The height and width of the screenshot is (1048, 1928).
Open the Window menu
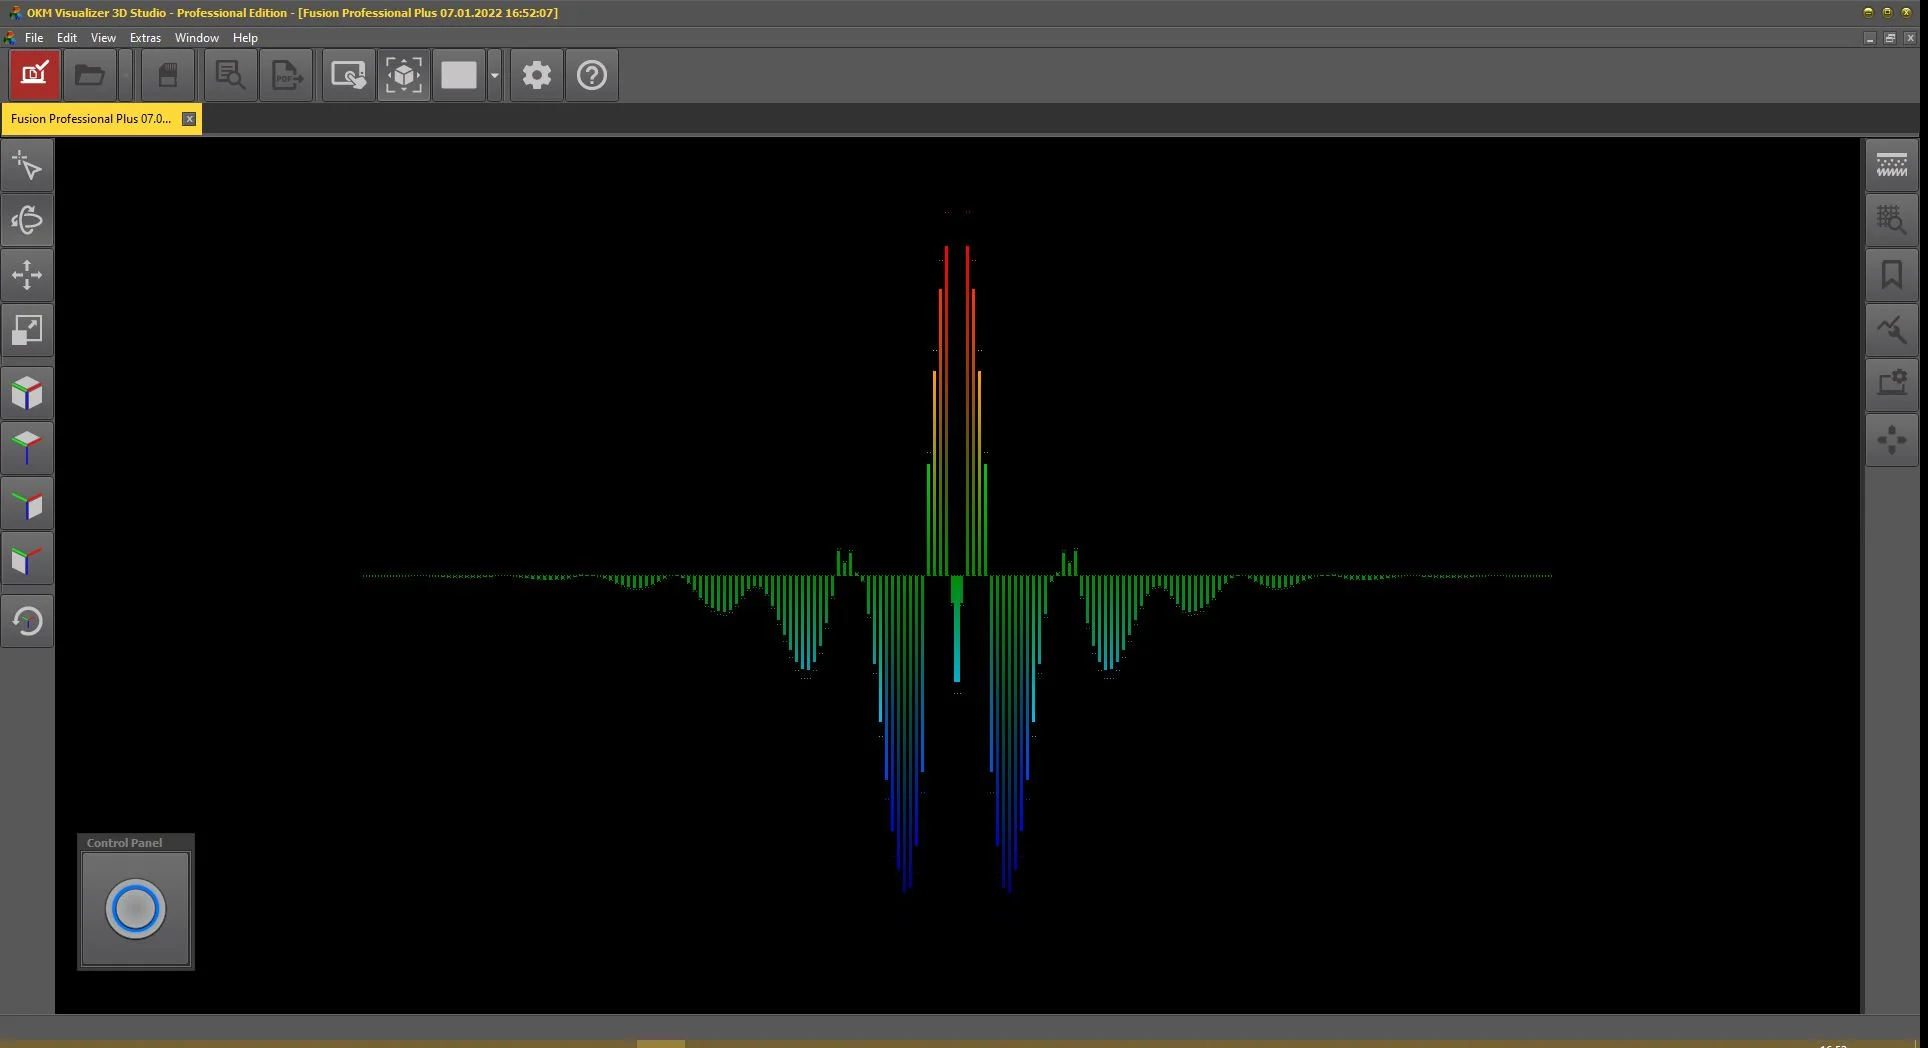tap(196, 38)
